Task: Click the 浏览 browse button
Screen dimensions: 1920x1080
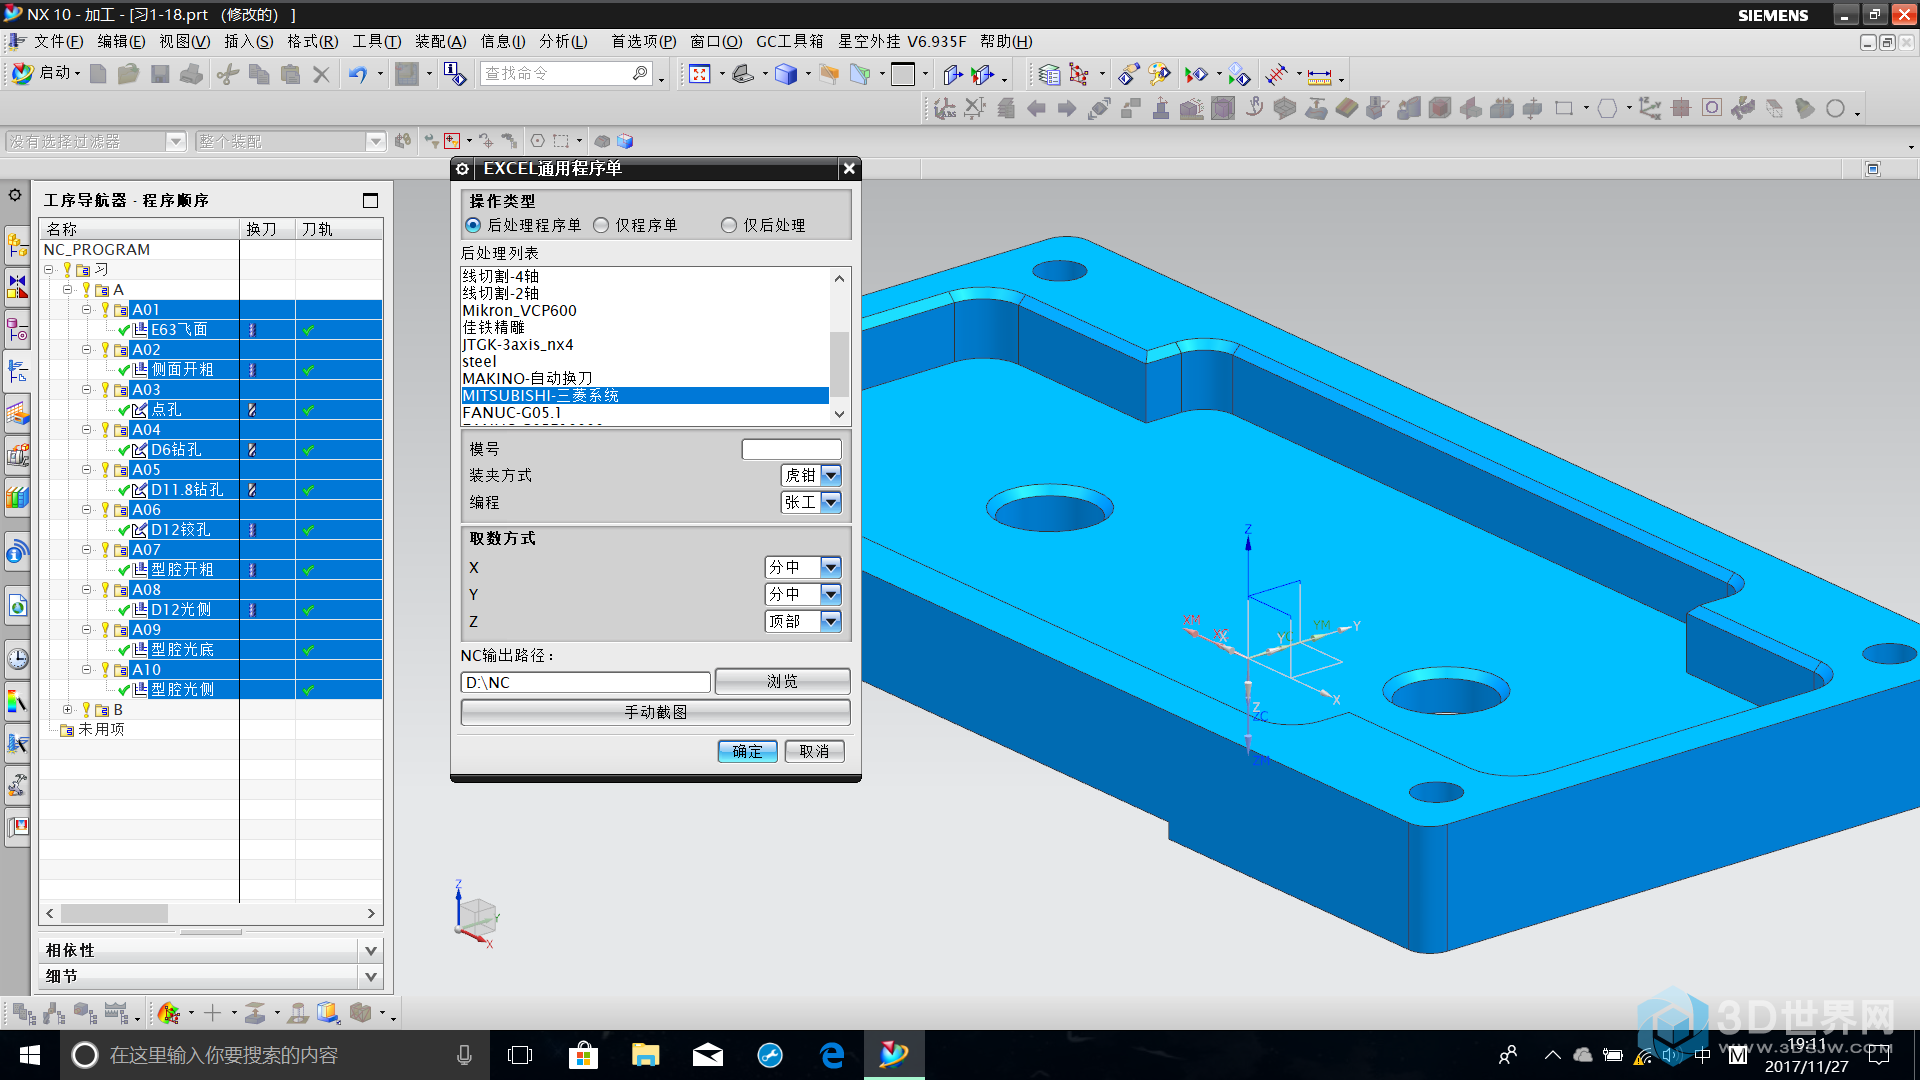Action: point(782,681)
